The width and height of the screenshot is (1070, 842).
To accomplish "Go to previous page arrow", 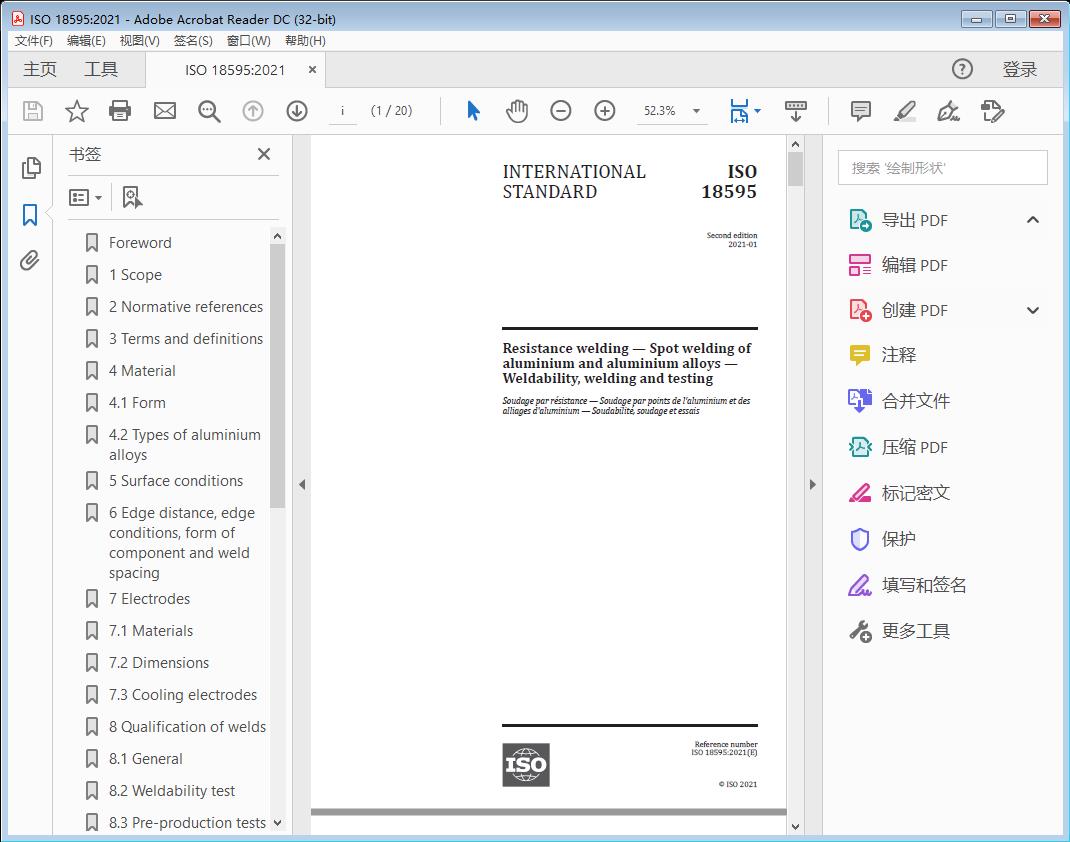I will 253,111.
